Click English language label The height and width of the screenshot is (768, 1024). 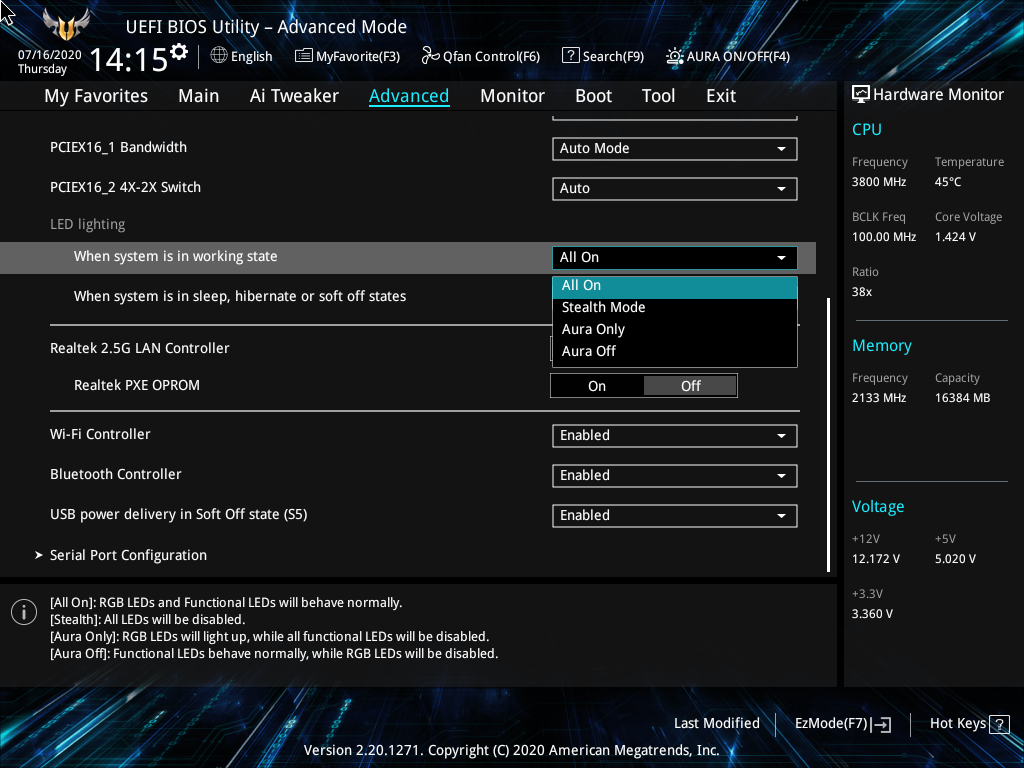click(x=251, y=57)
